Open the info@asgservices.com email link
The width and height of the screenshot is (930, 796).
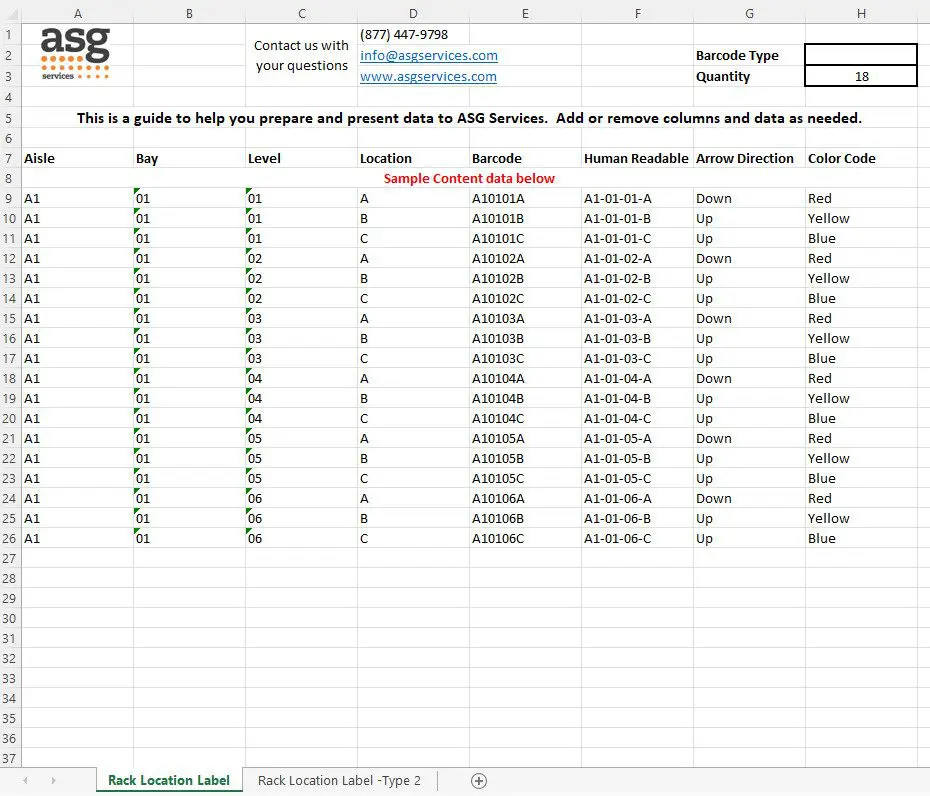(428, 55)
